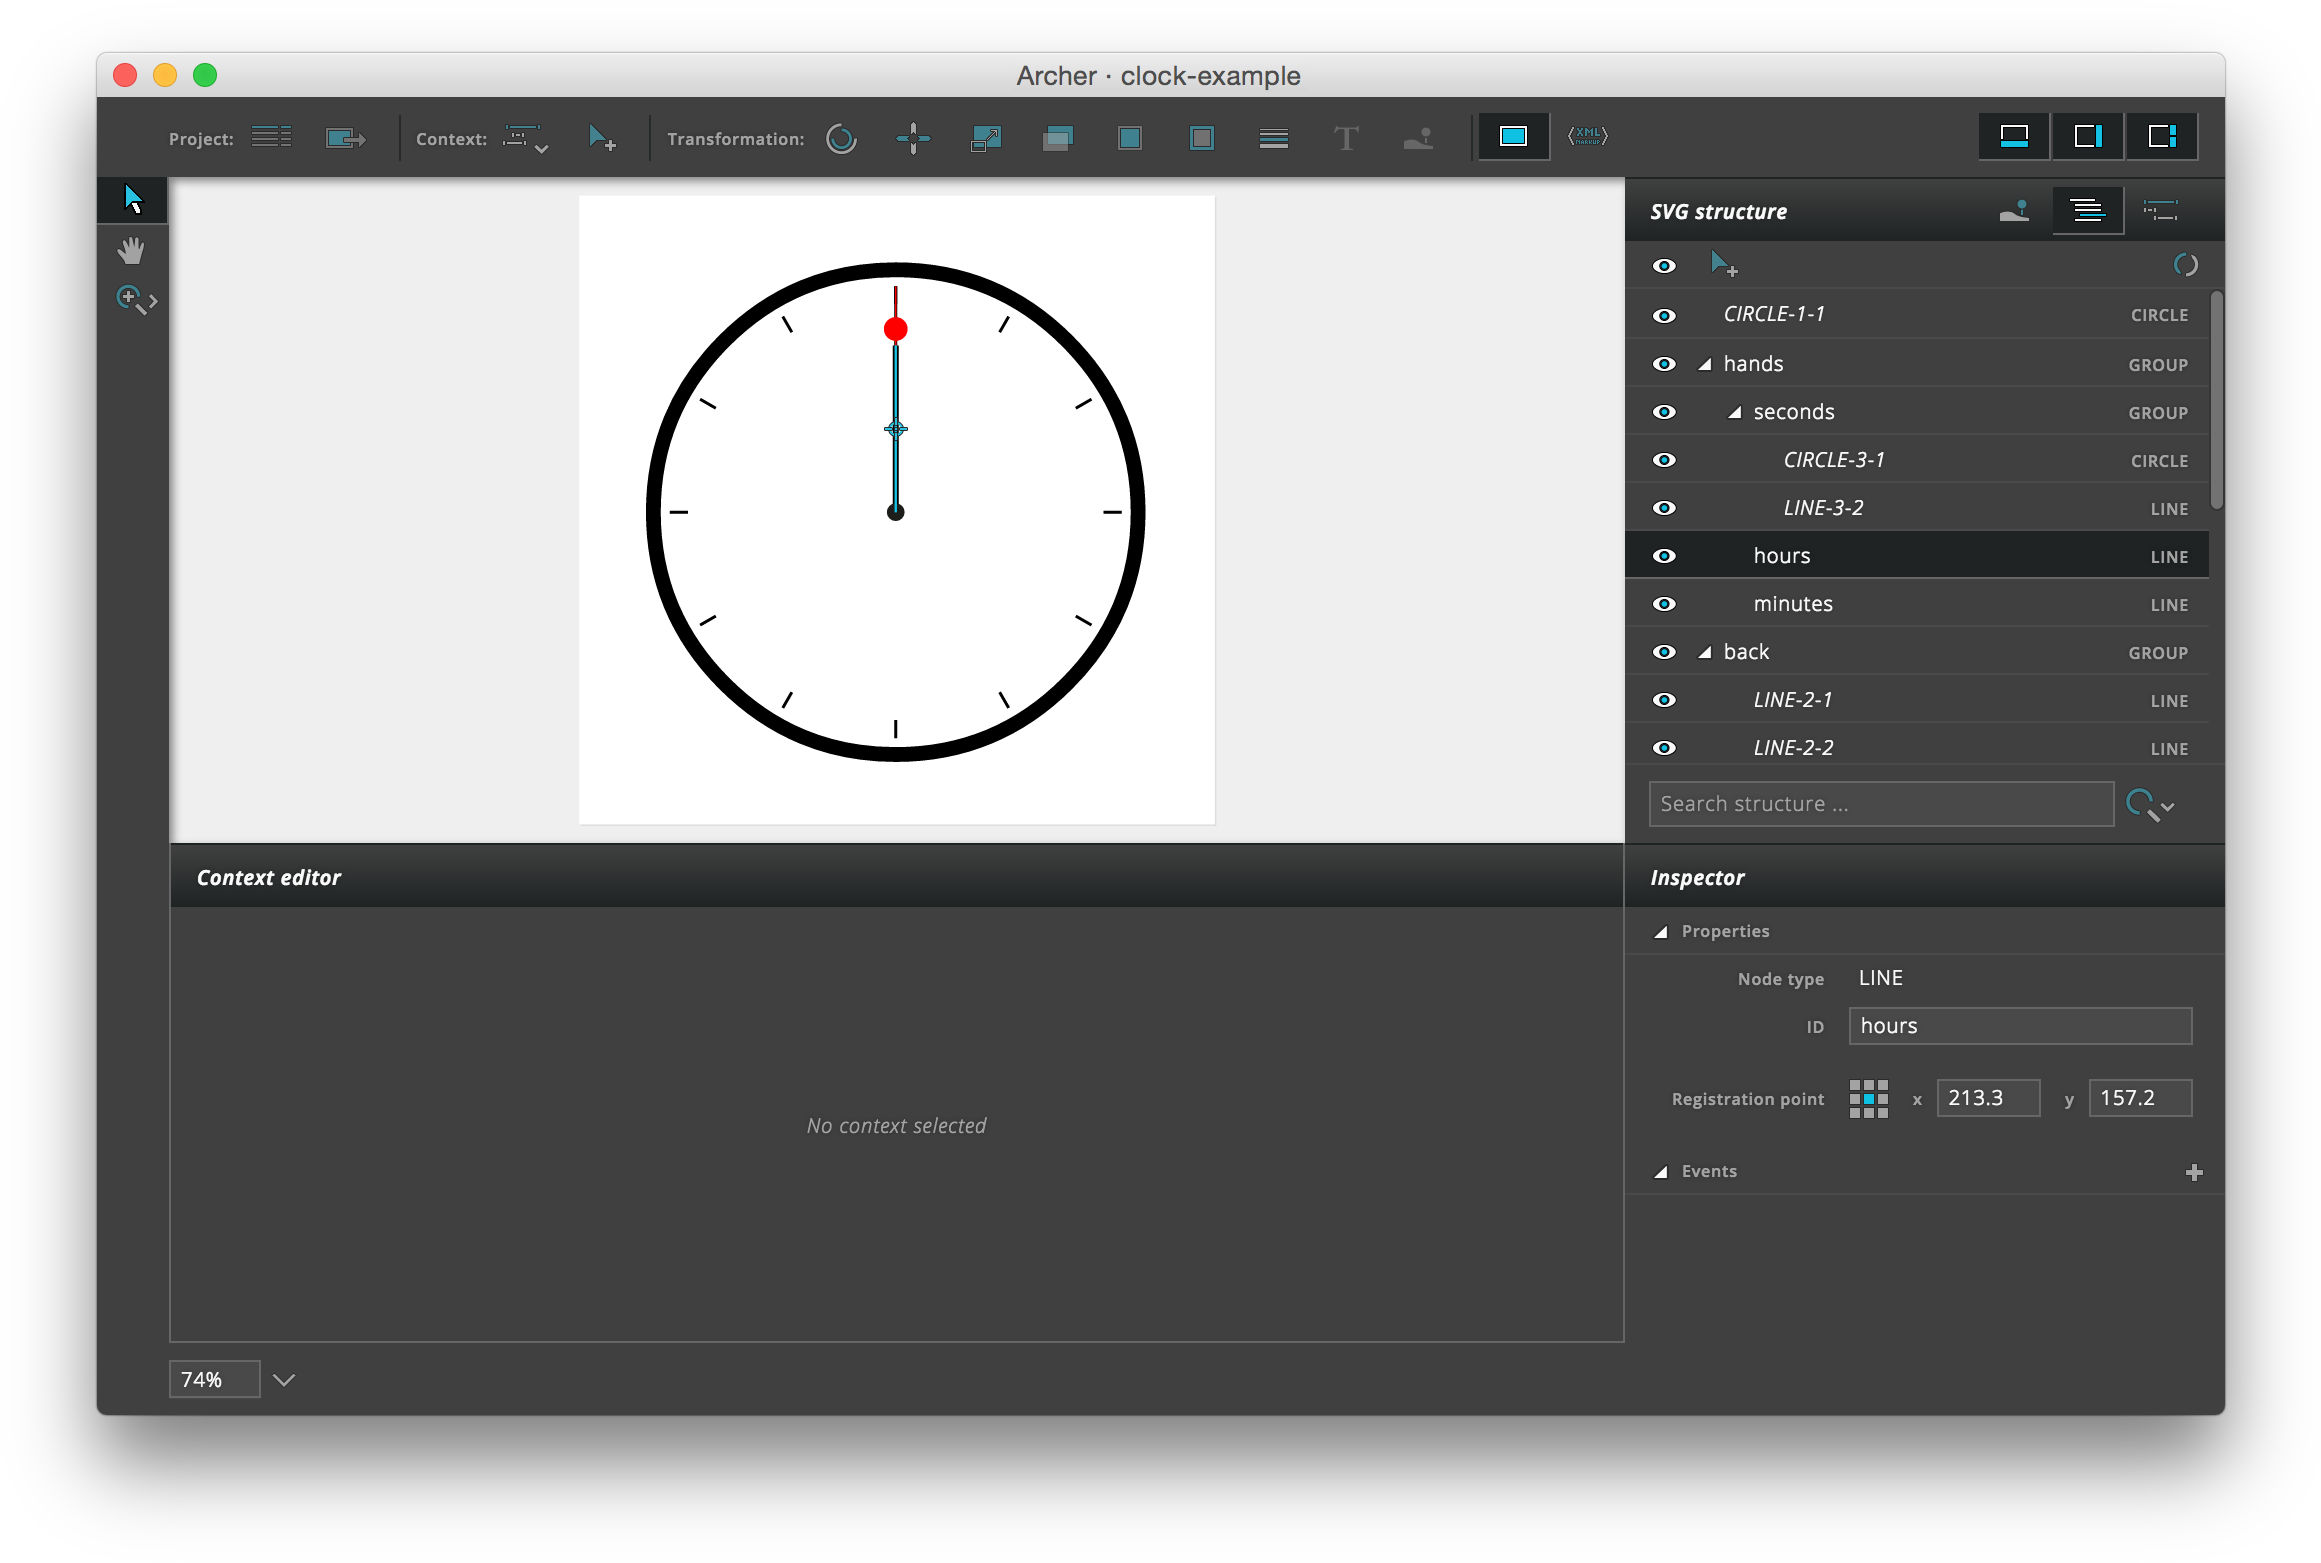
Task: Click the red seconds circle on canvas
Action: [896, 329]
